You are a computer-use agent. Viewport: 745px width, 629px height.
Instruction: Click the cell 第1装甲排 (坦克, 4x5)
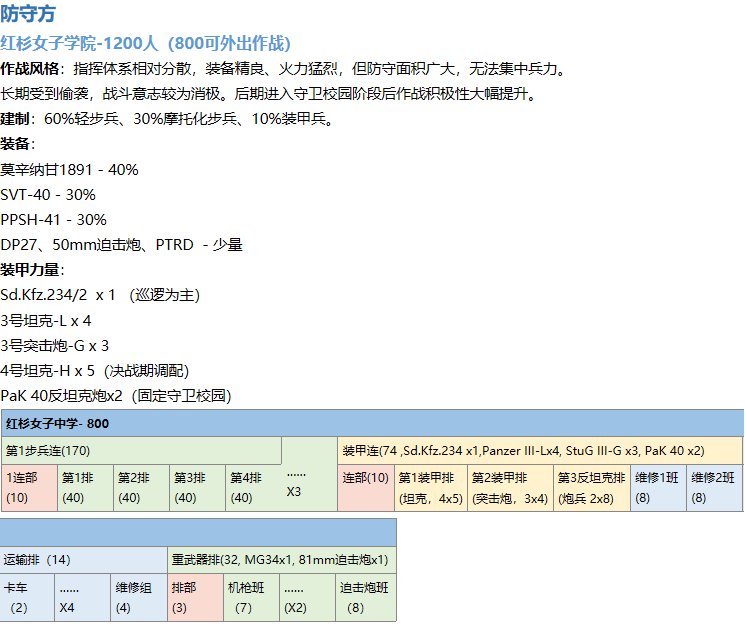431,488
